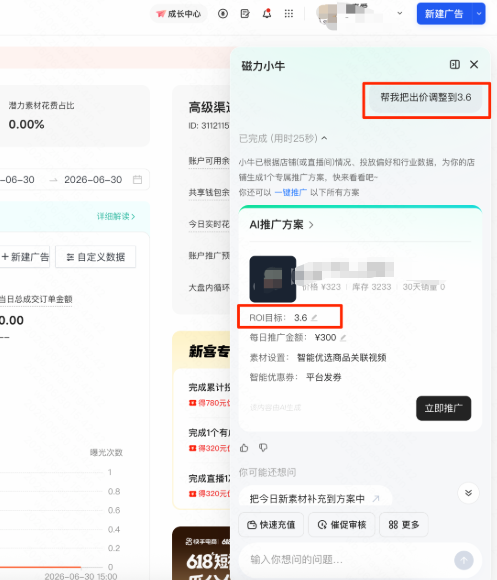Edit the ROI目标 3.6 pencil icon

tap(314, 318)
